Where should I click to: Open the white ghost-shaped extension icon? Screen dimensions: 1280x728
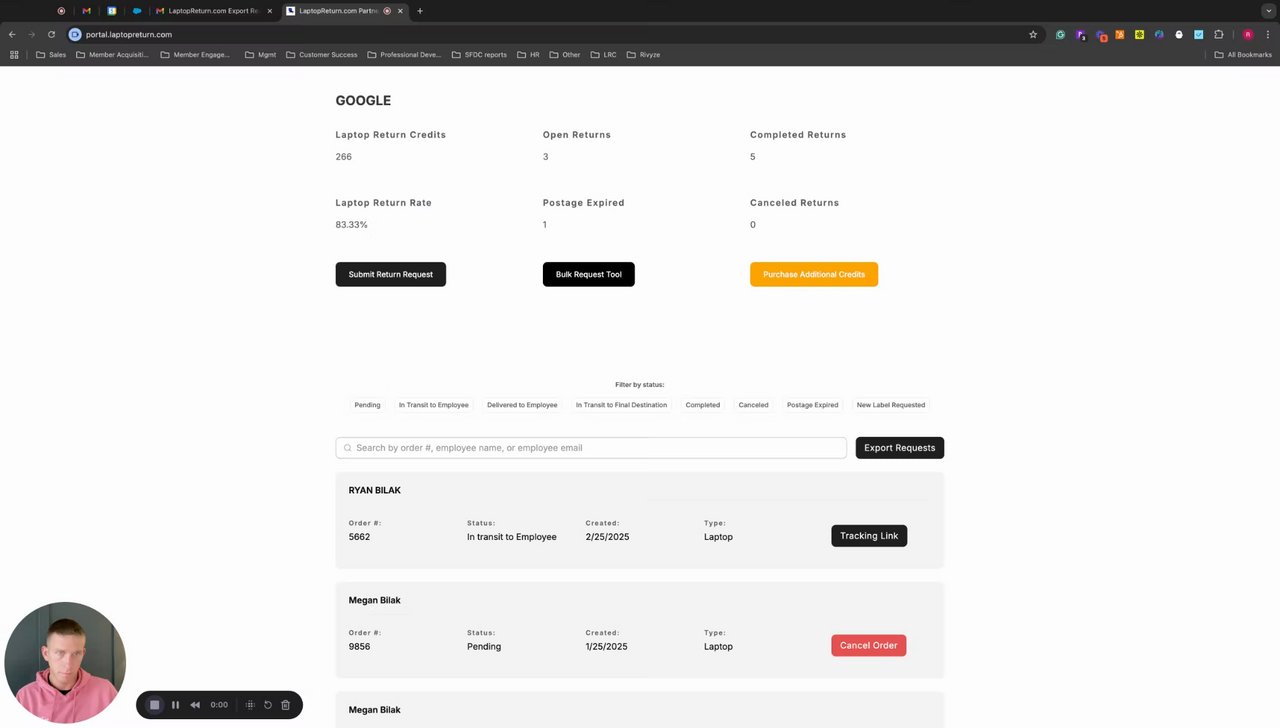point(1179,34)
